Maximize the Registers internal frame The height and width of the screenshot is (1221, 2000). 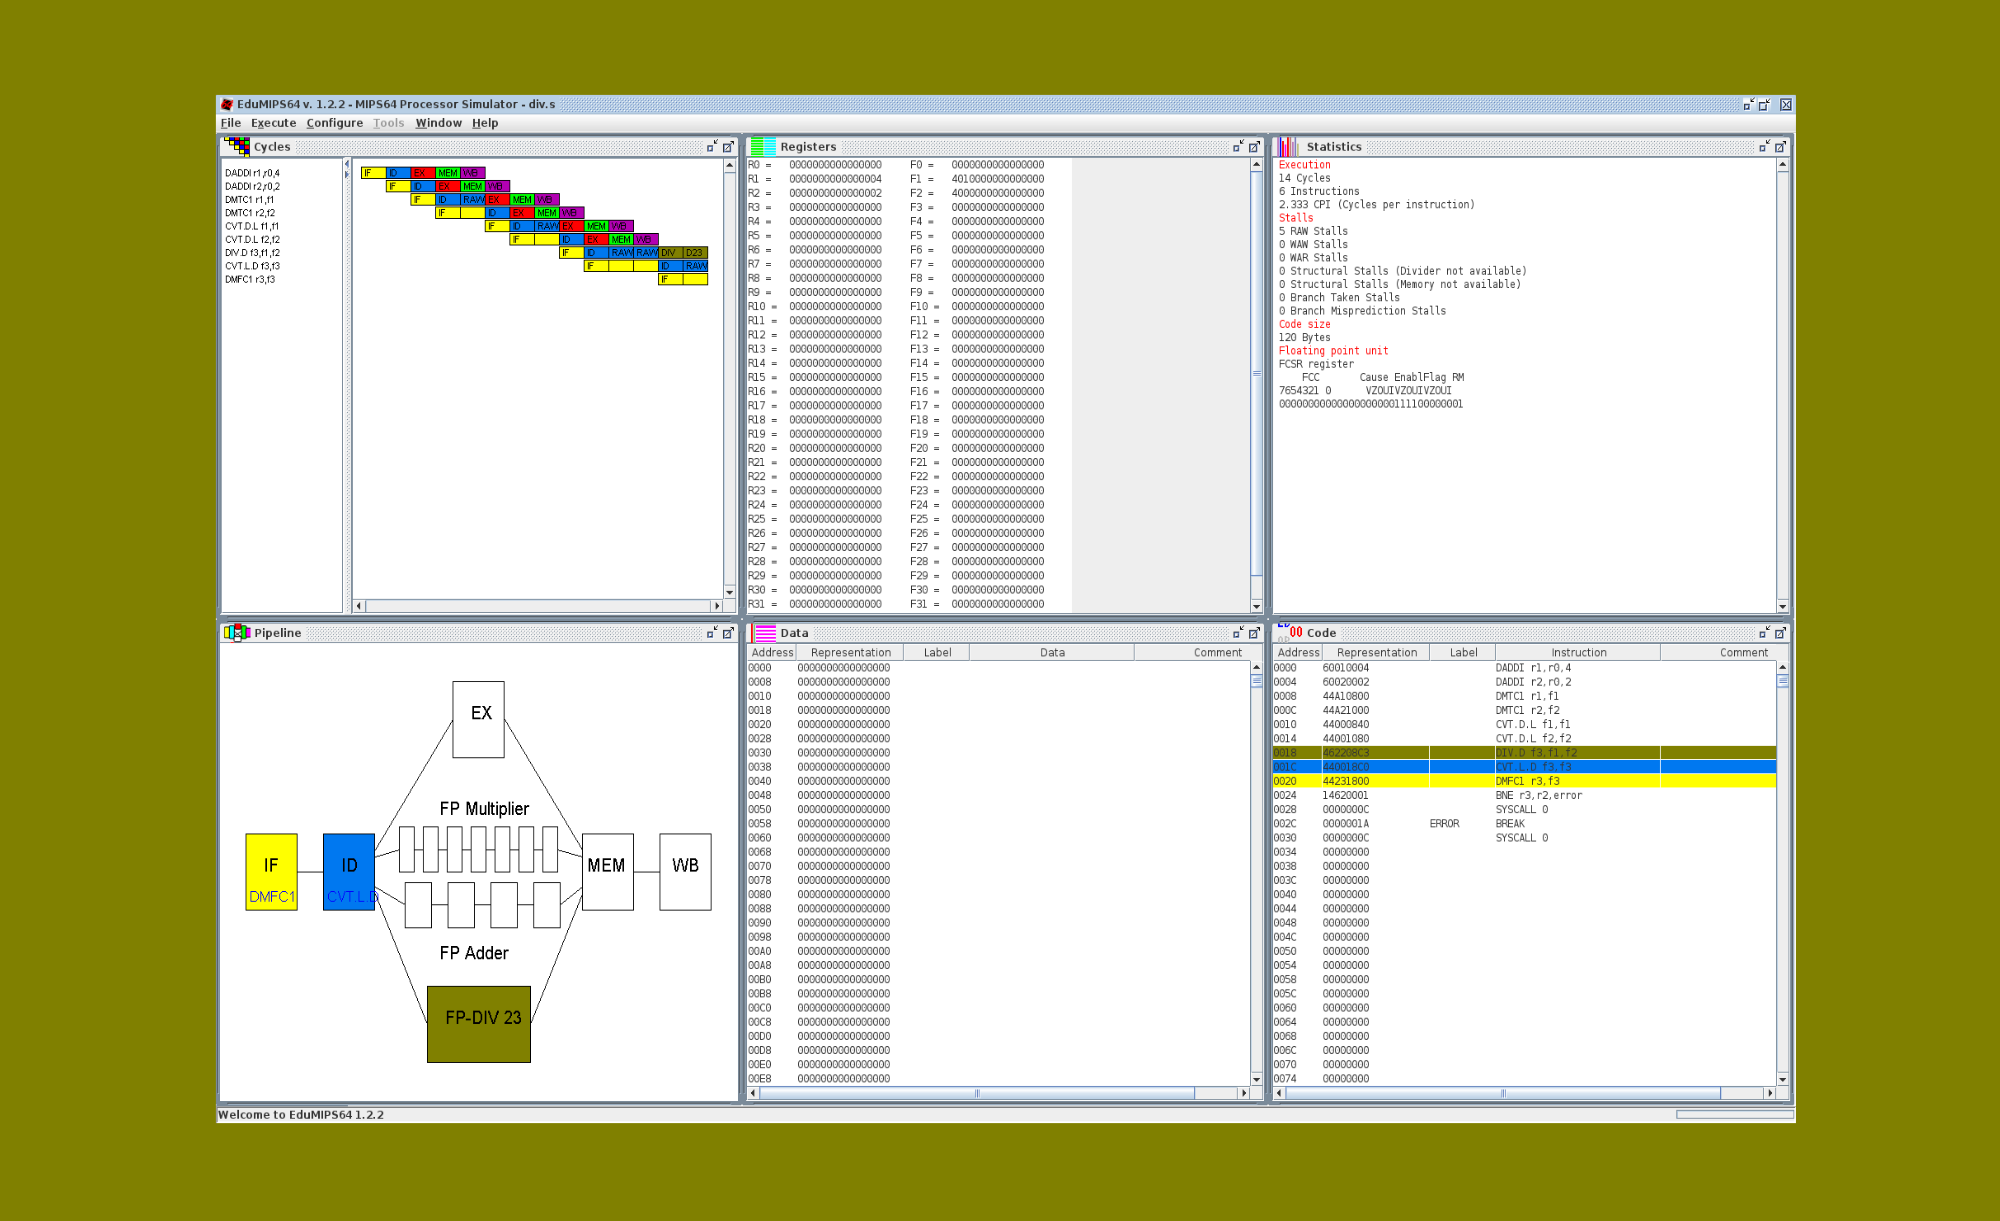[1254, 147]
